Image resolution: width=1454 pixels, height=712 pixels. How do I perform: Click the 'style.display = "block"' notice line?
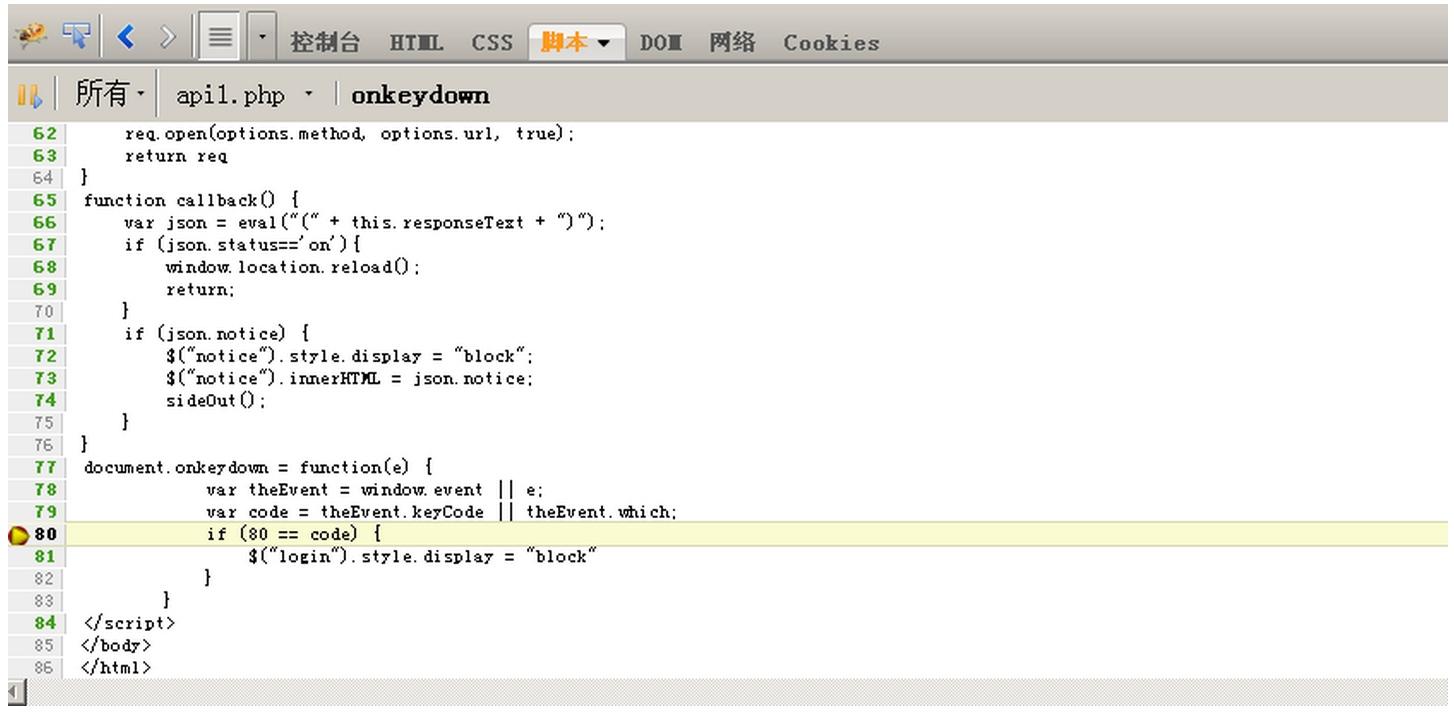(350, 356)
